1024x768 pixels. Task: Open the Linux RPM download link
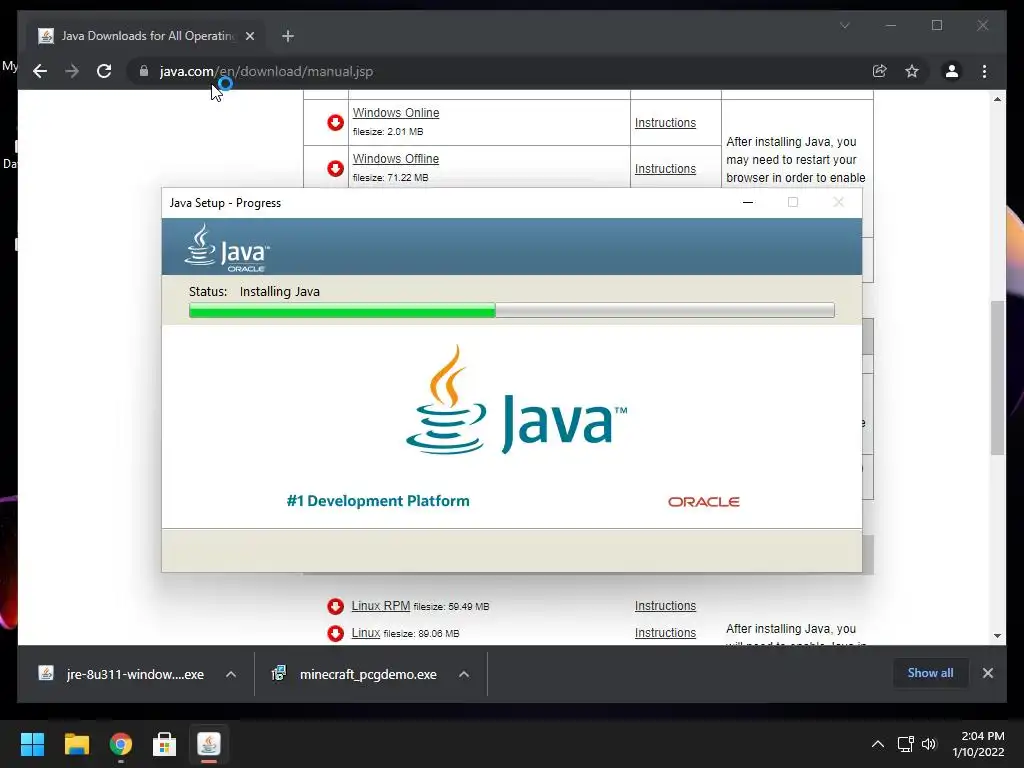coord(381,605)
